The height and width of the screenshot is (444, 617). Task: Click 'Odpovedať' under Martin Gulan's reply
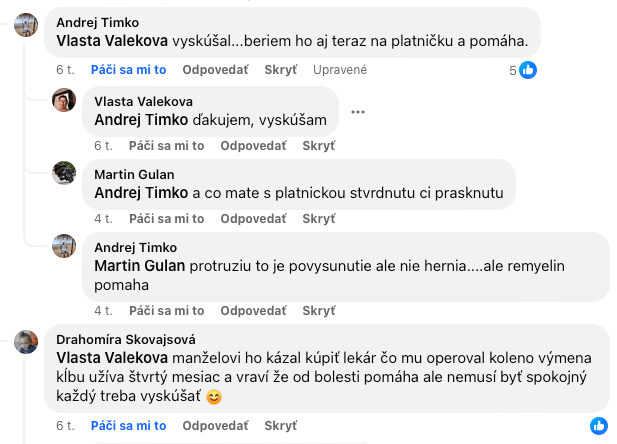(252, 218)
